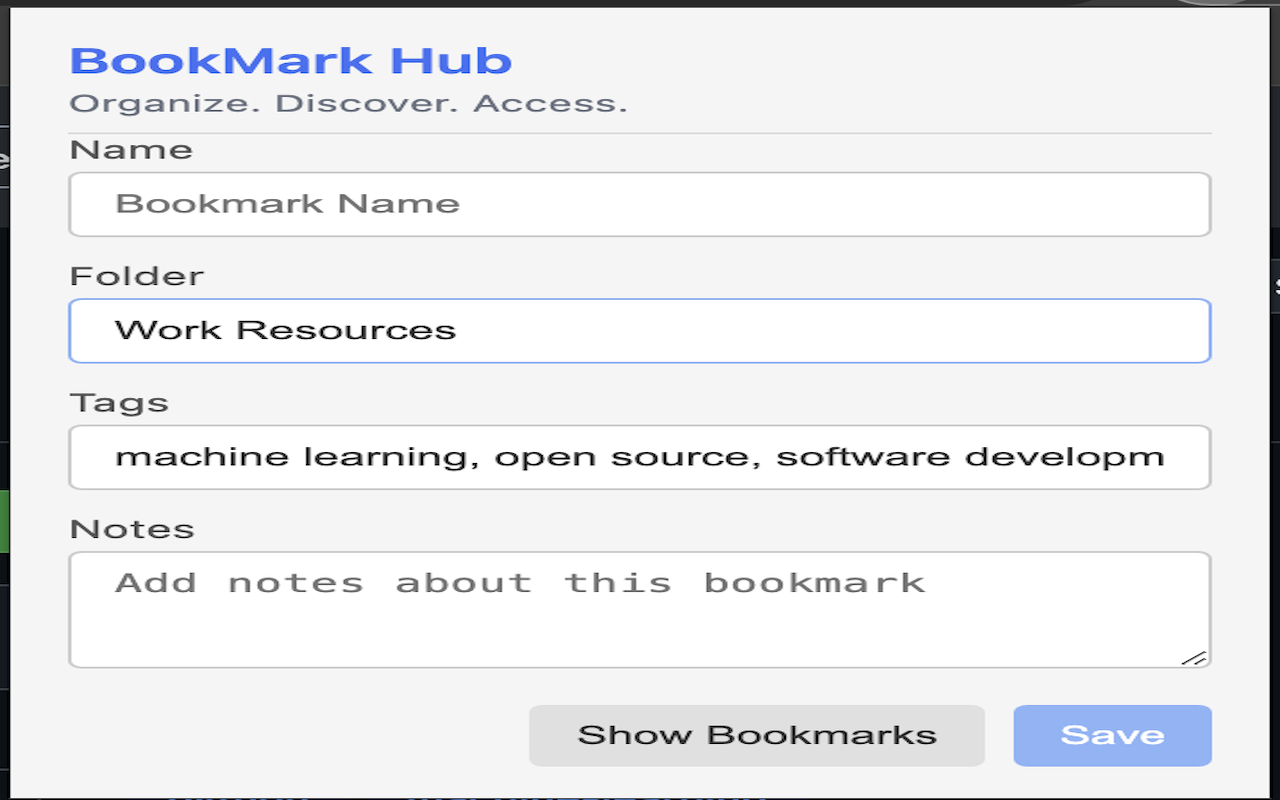Click the Name field label

pyautogui.click(x=131, y=149)
